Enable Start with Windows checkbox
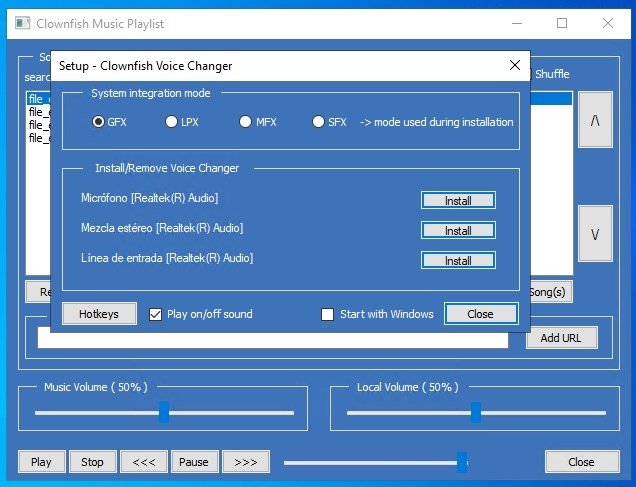Image resolution: width=636 pixels, height=487 pixels. (327, 314)
